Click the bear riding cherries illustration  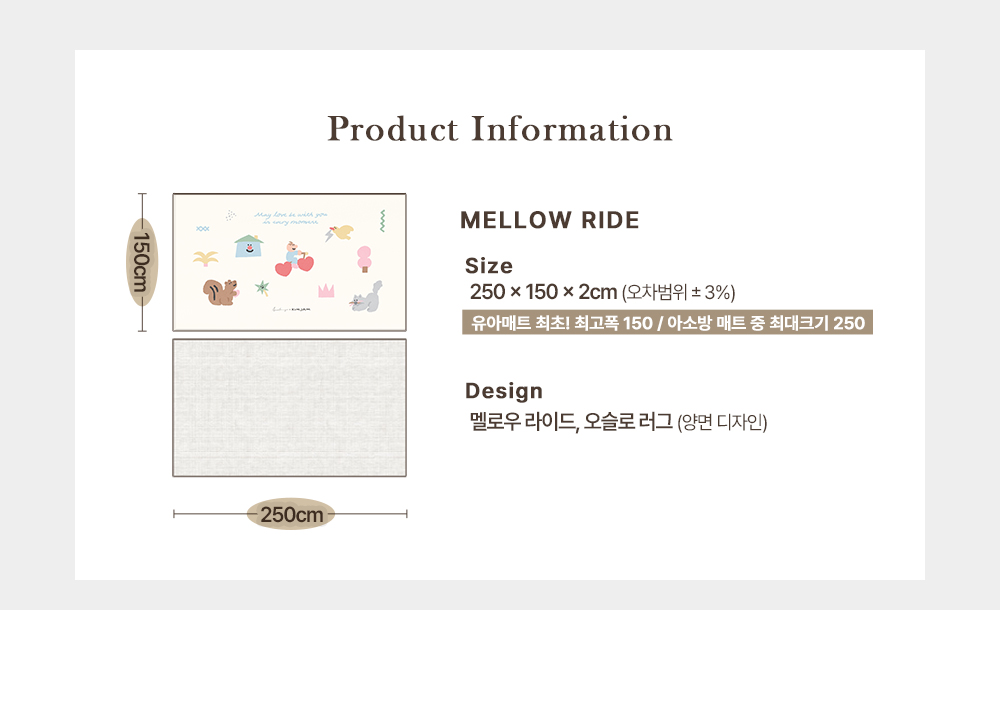(x=295, y=258)
